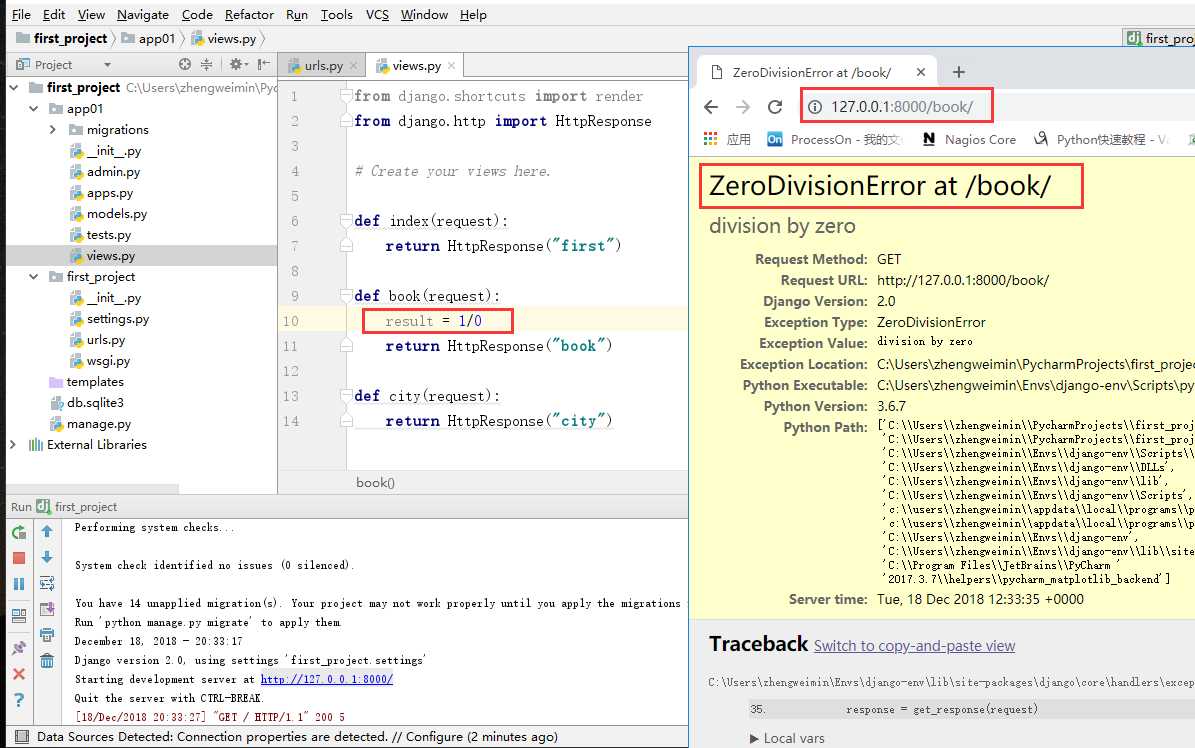Click the print icon in Run panel
The width and height of the screenshot is (1195, 748).
(47, 634)
